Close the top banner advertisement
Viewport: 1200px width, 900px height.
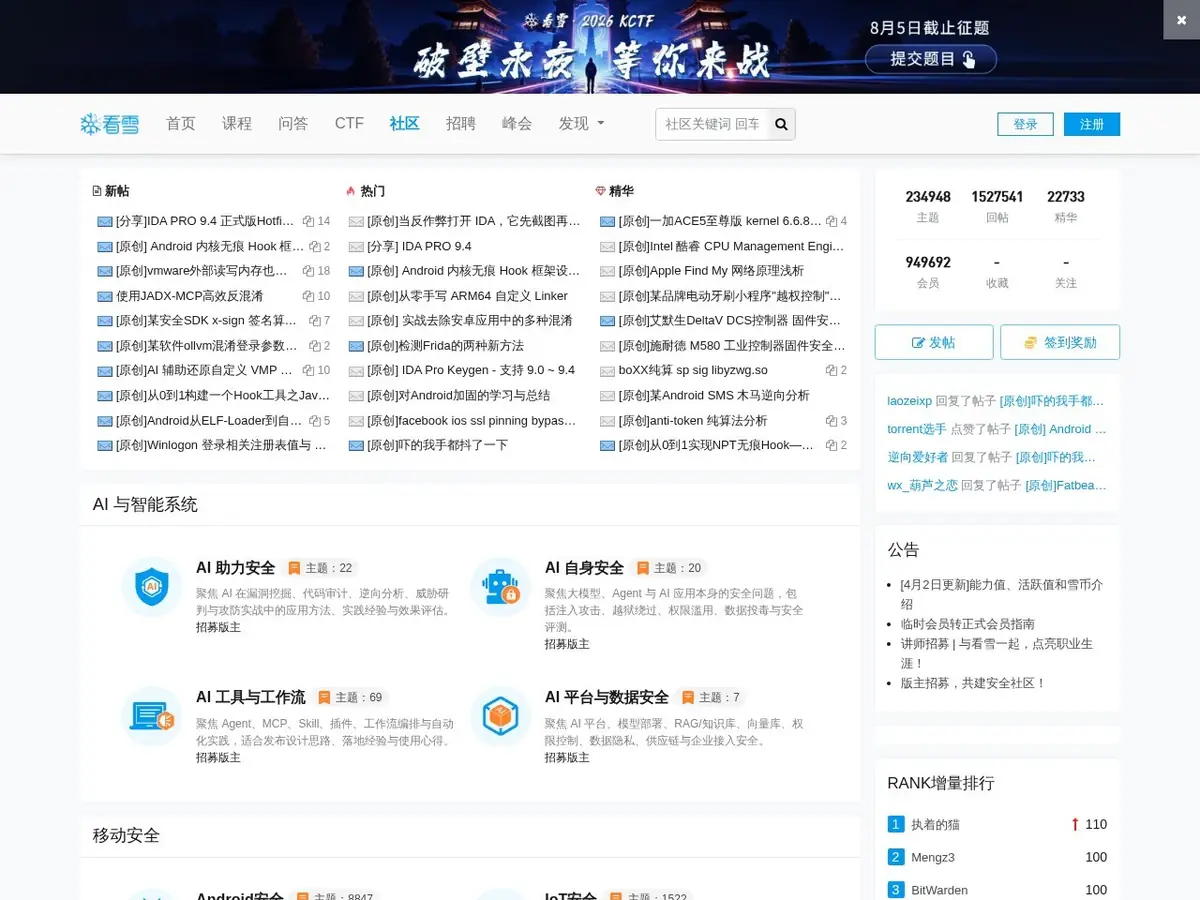click(1182, 20)
